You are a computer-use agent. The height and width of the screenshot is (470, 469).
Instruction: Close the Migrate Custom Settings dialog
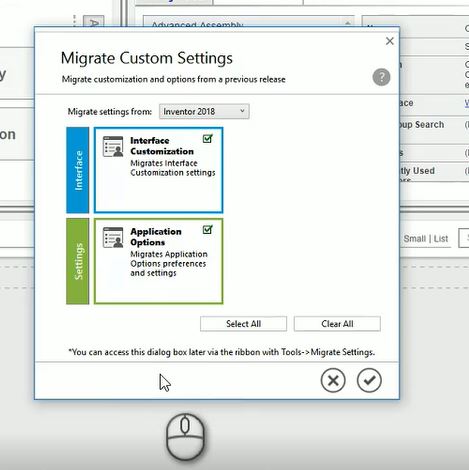[389, 41]
